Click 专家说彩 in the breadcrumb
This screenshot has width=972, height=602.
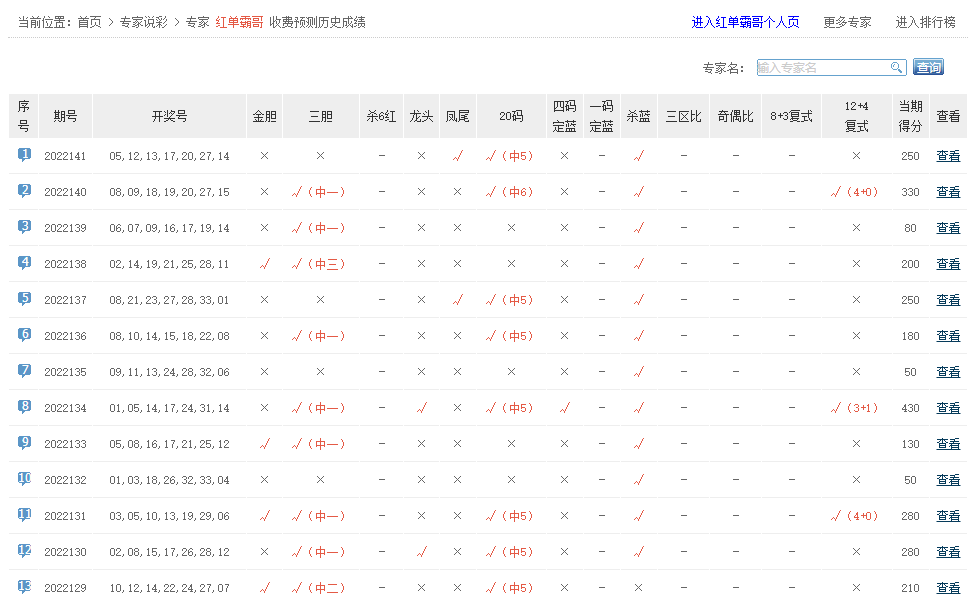pos(143,22)
